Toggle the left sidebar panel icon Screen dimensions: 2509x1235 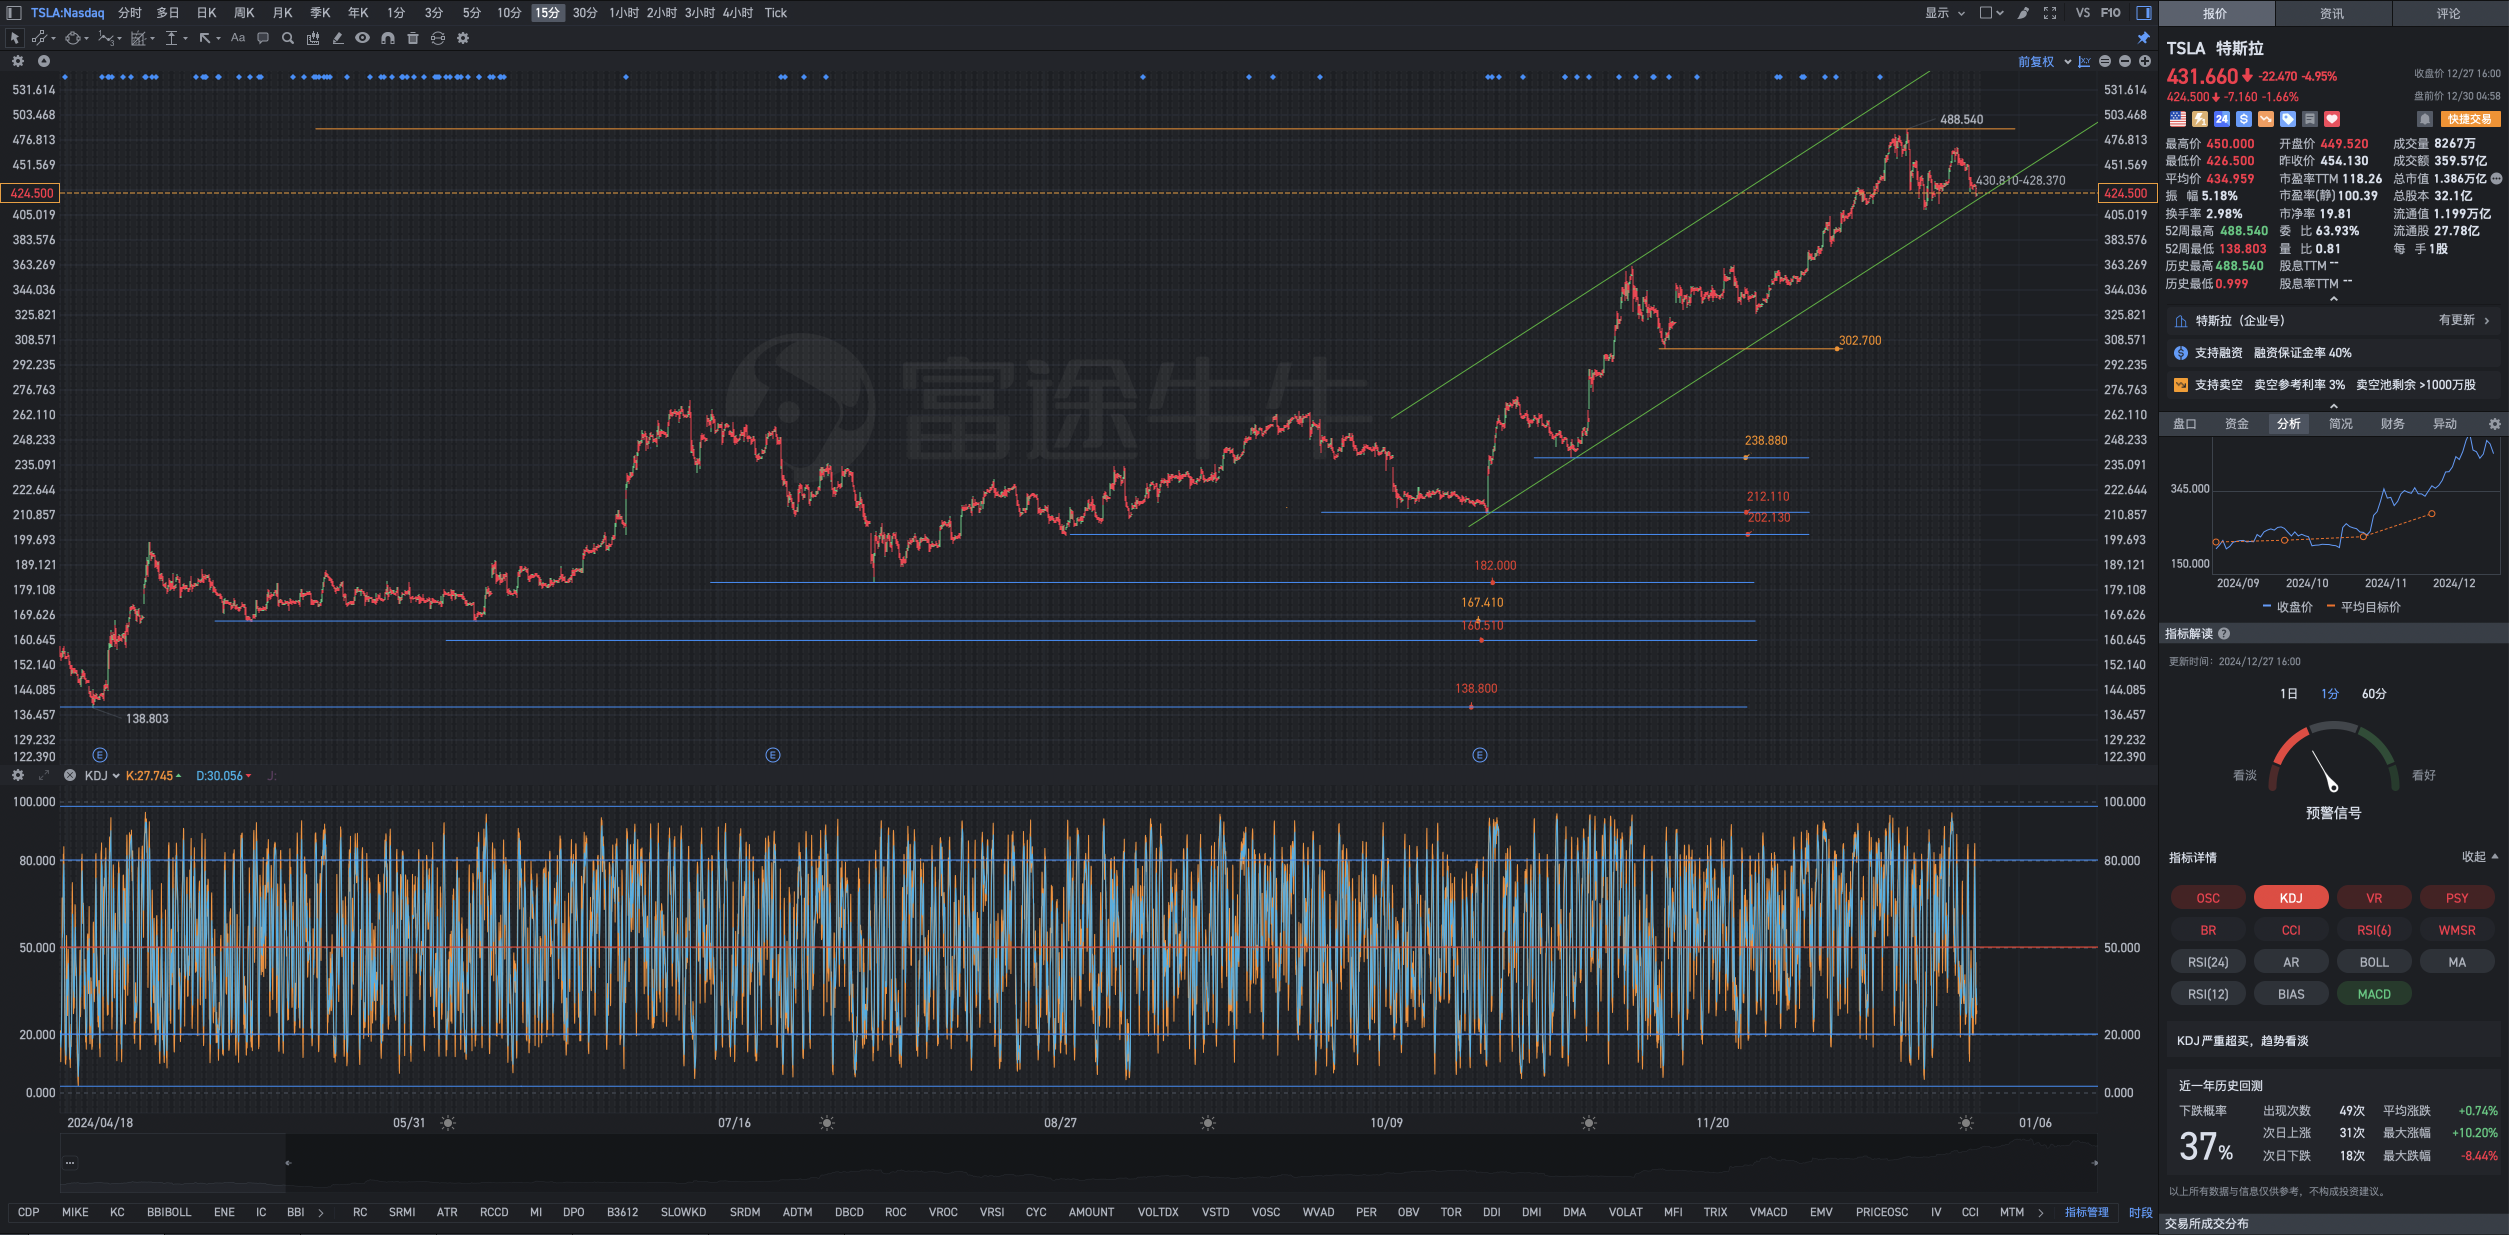[x=14, y=13]
